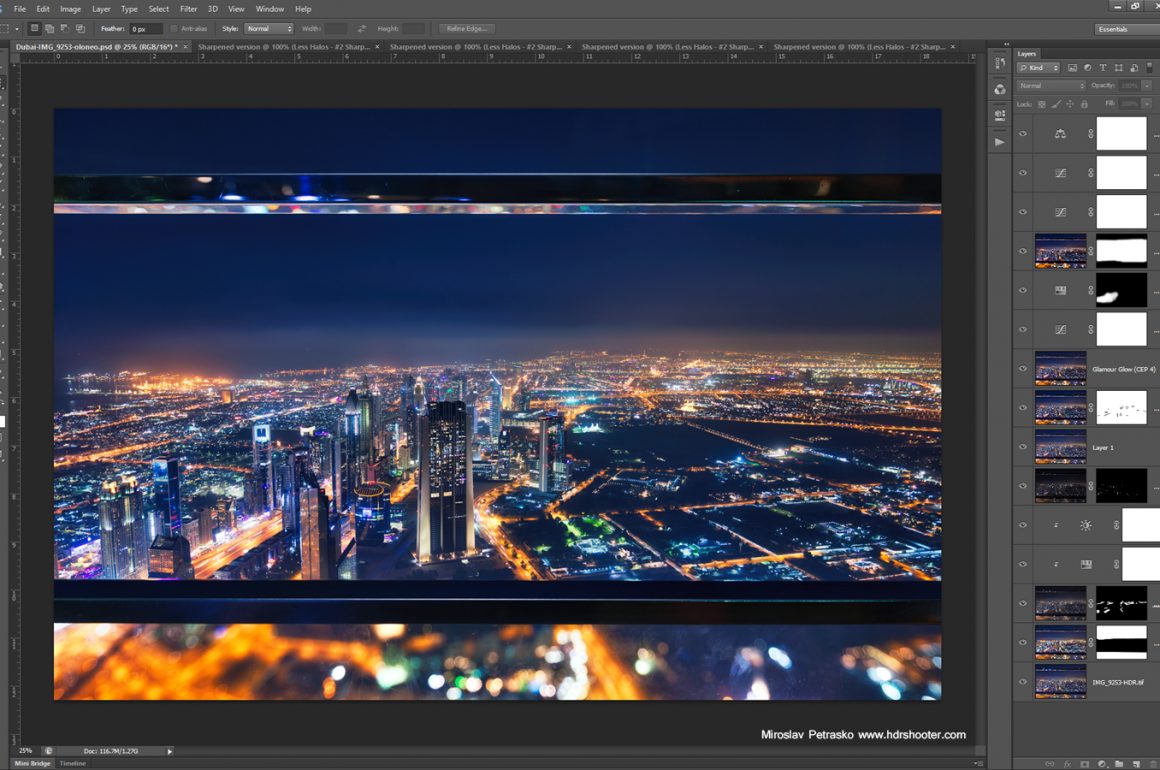Hide the IMG_9253-HDR.tif layer
The width and height of the screenshot is (1160, 770).
click(1022, 682)
